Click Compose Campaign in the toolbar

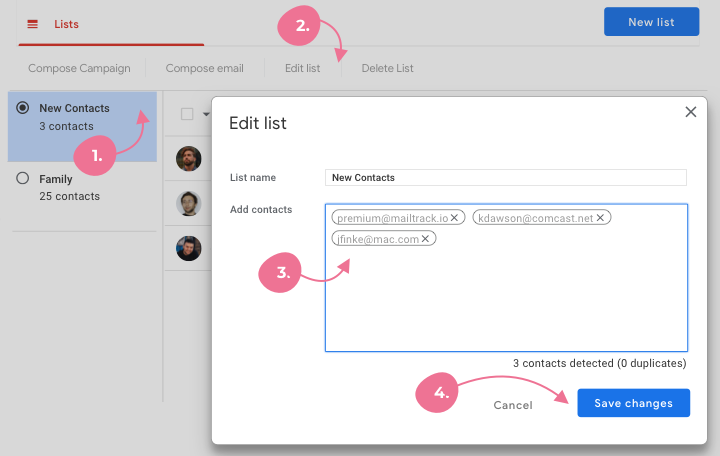[x=79, y=68]
